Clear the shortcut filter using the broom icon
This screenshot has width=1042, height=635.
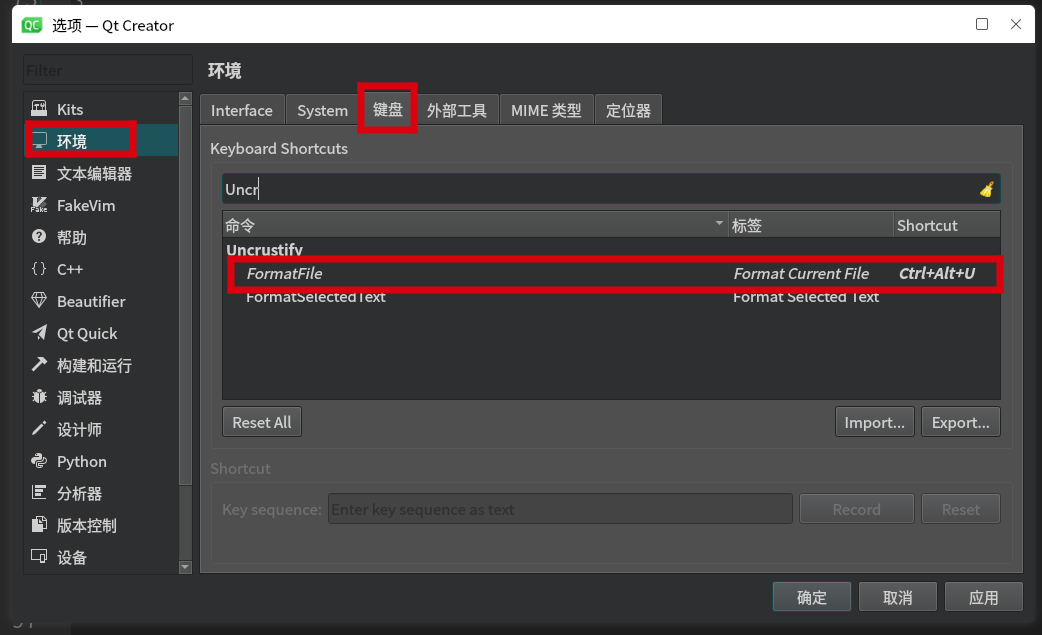click(x=985, y=188)
